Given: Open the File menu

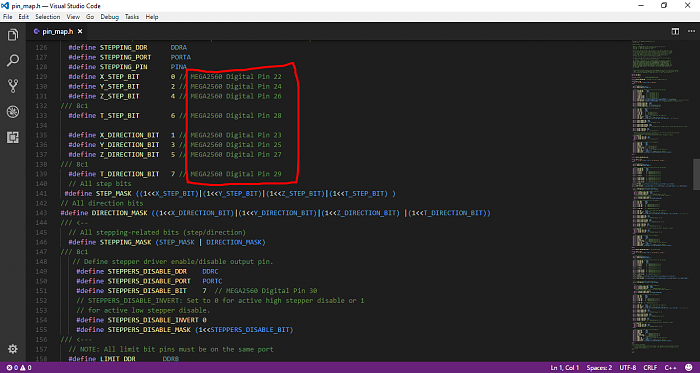Looking at the screenshot, I should [8, 17].
